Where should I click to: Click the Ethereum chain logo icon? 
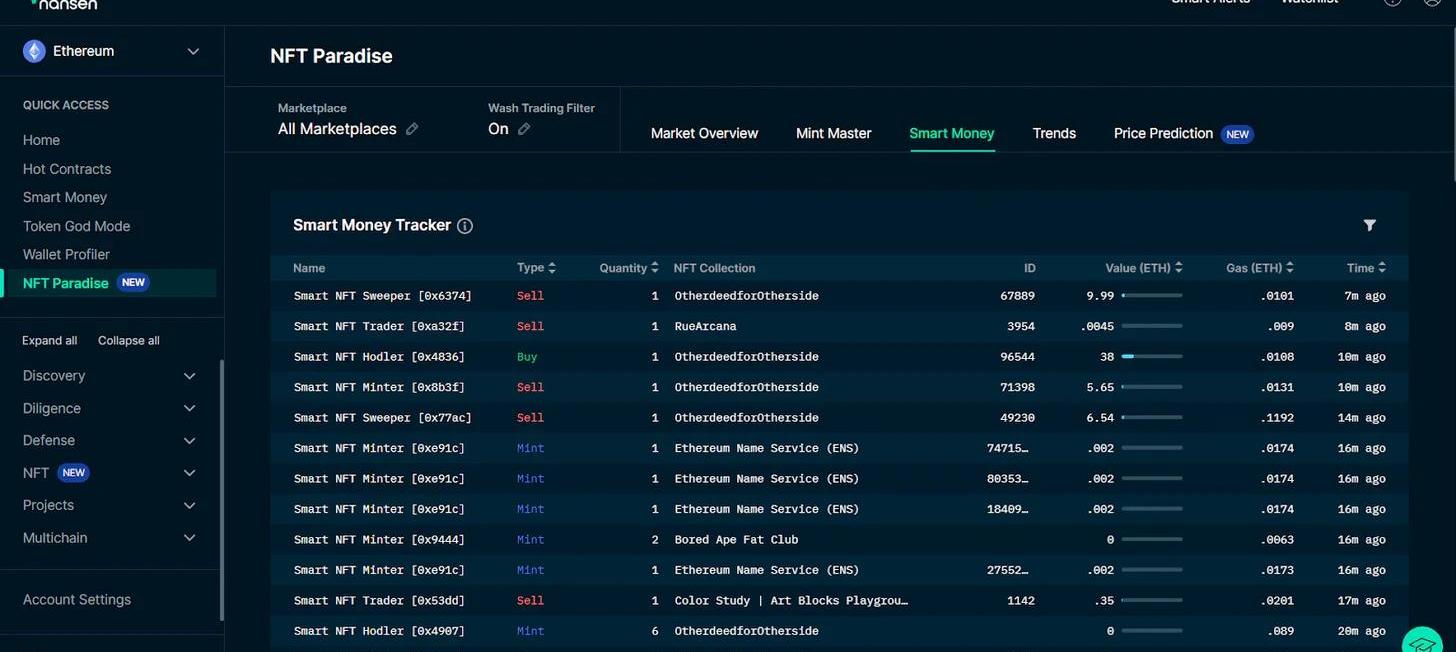35,51
